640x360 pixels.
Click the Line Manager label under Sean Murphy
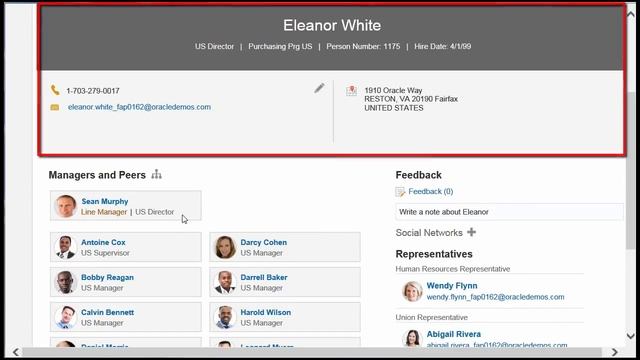point(104,212)
